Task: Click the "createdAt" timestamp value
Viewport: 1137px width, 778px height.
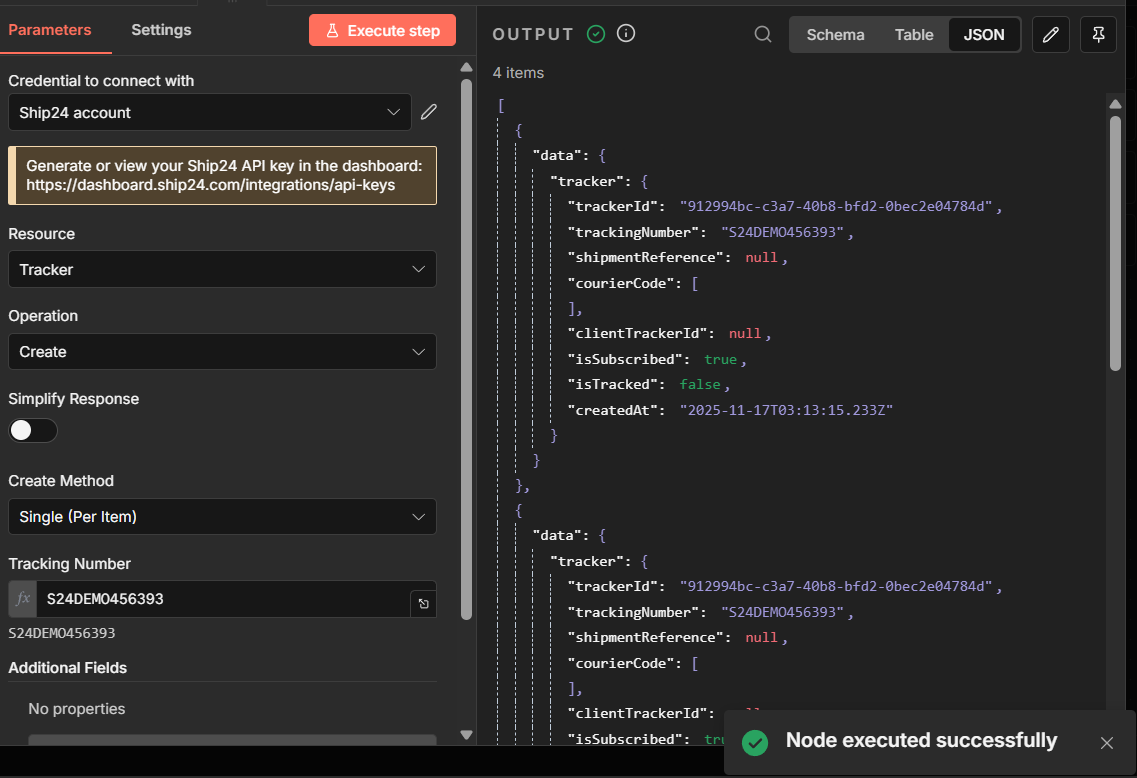Action: click(x=786, y=410)
